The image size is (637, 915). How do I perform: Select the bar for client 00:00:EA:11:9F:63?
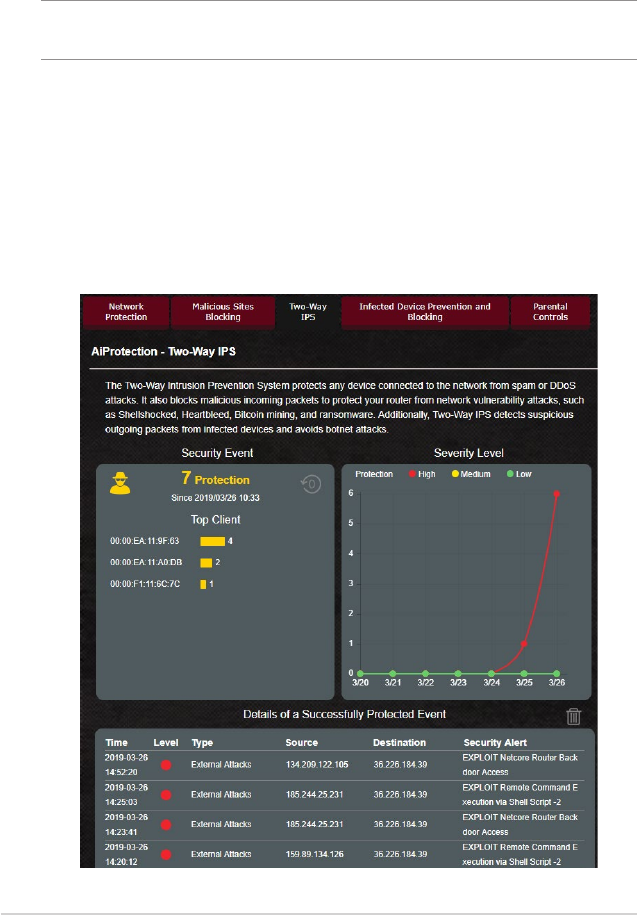212,542
